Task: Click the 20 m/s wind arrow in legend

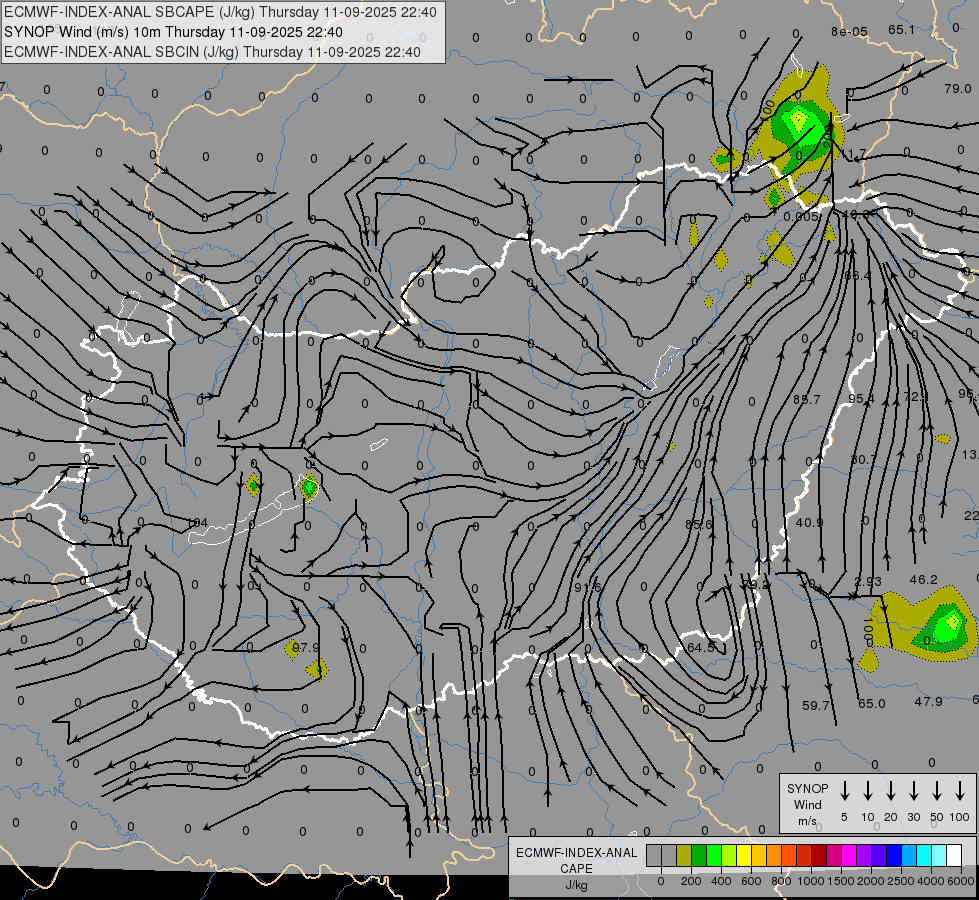Action: coord(891,791)
